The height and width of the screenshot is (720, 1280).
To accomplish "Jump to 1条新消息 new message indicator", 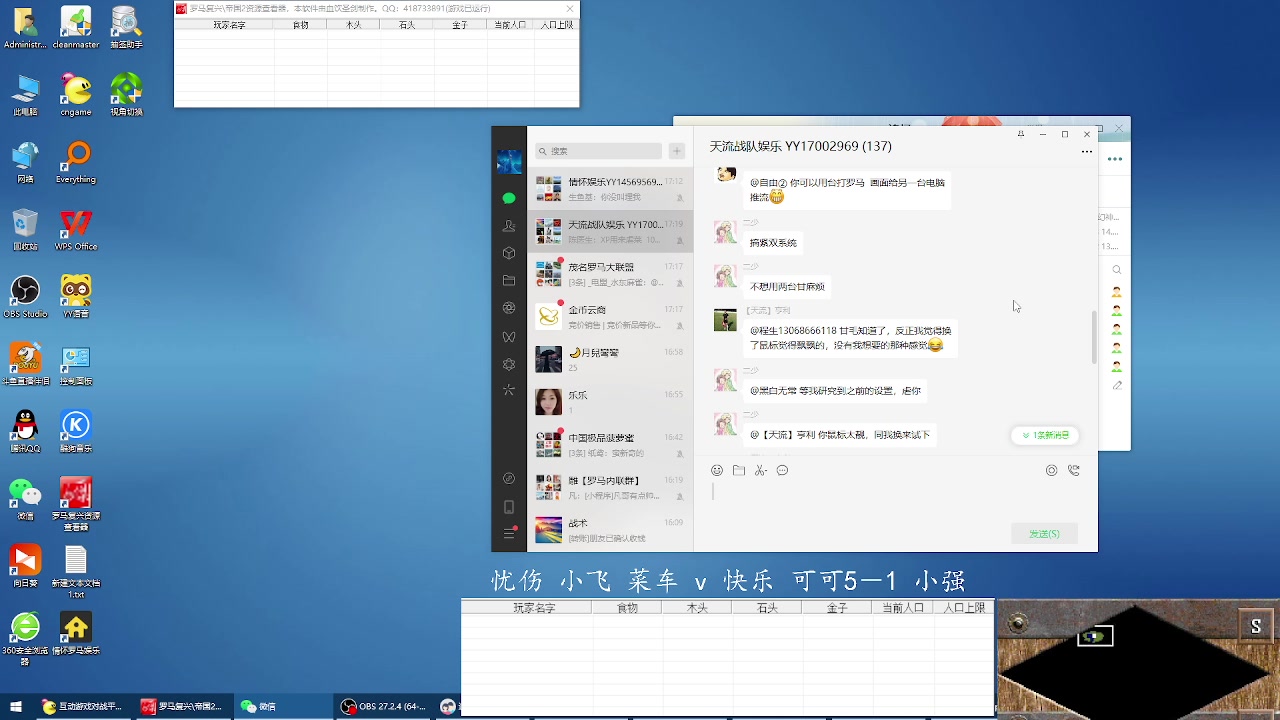I will point(1045,435).
